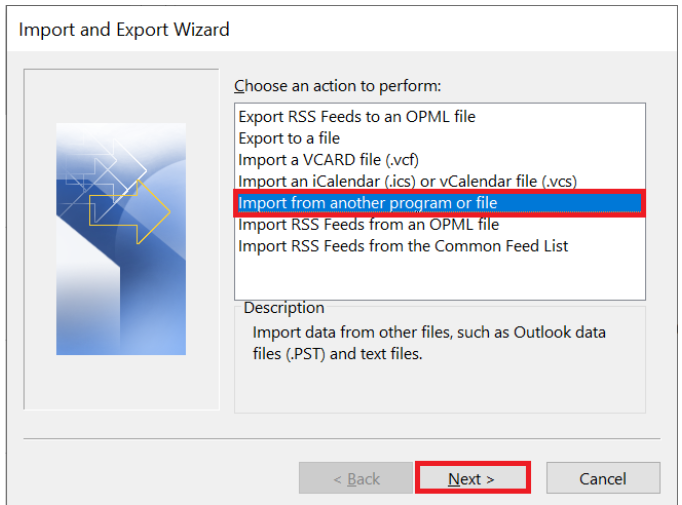Image resolution: width=682 pixels, height=505 pixels.
Task: Click the horizontal separator line above the buttons
Action: coord(340,438)
